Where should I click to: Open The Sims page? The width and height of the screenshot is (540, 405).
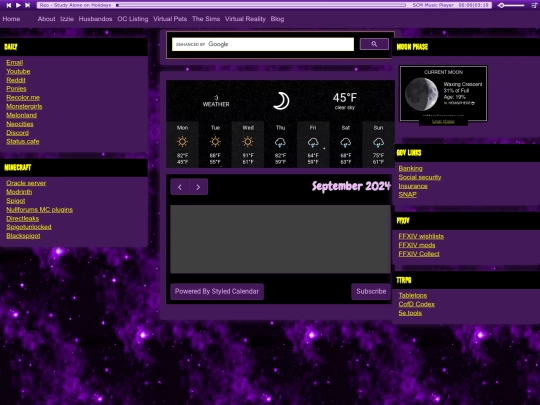[x=206, y=19]
